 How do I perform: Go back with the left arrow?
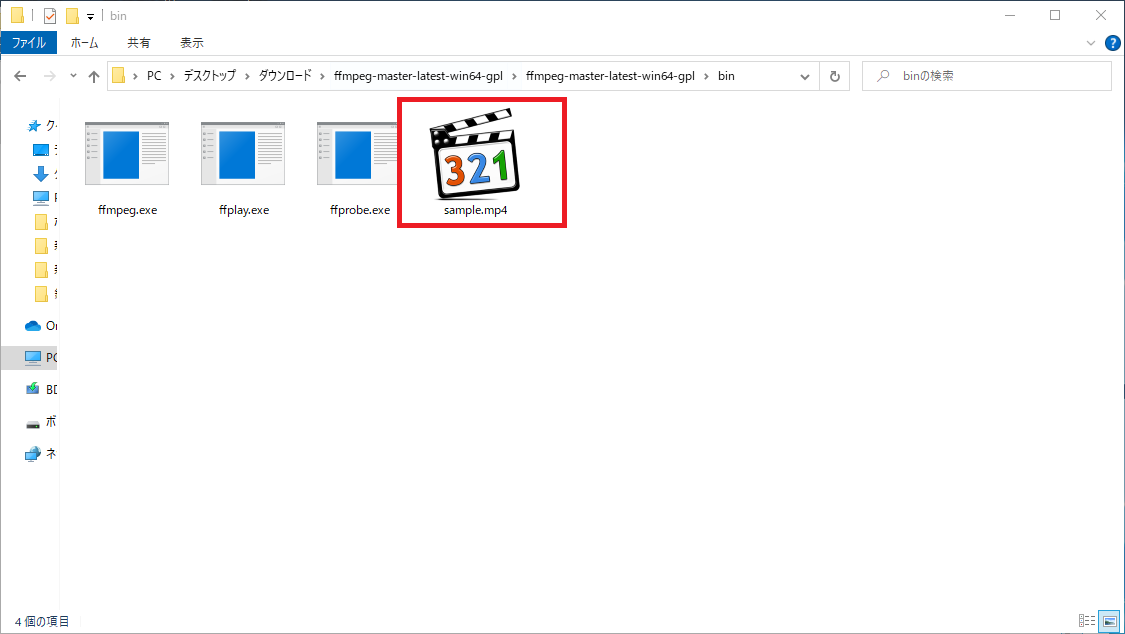coord(20,76)
